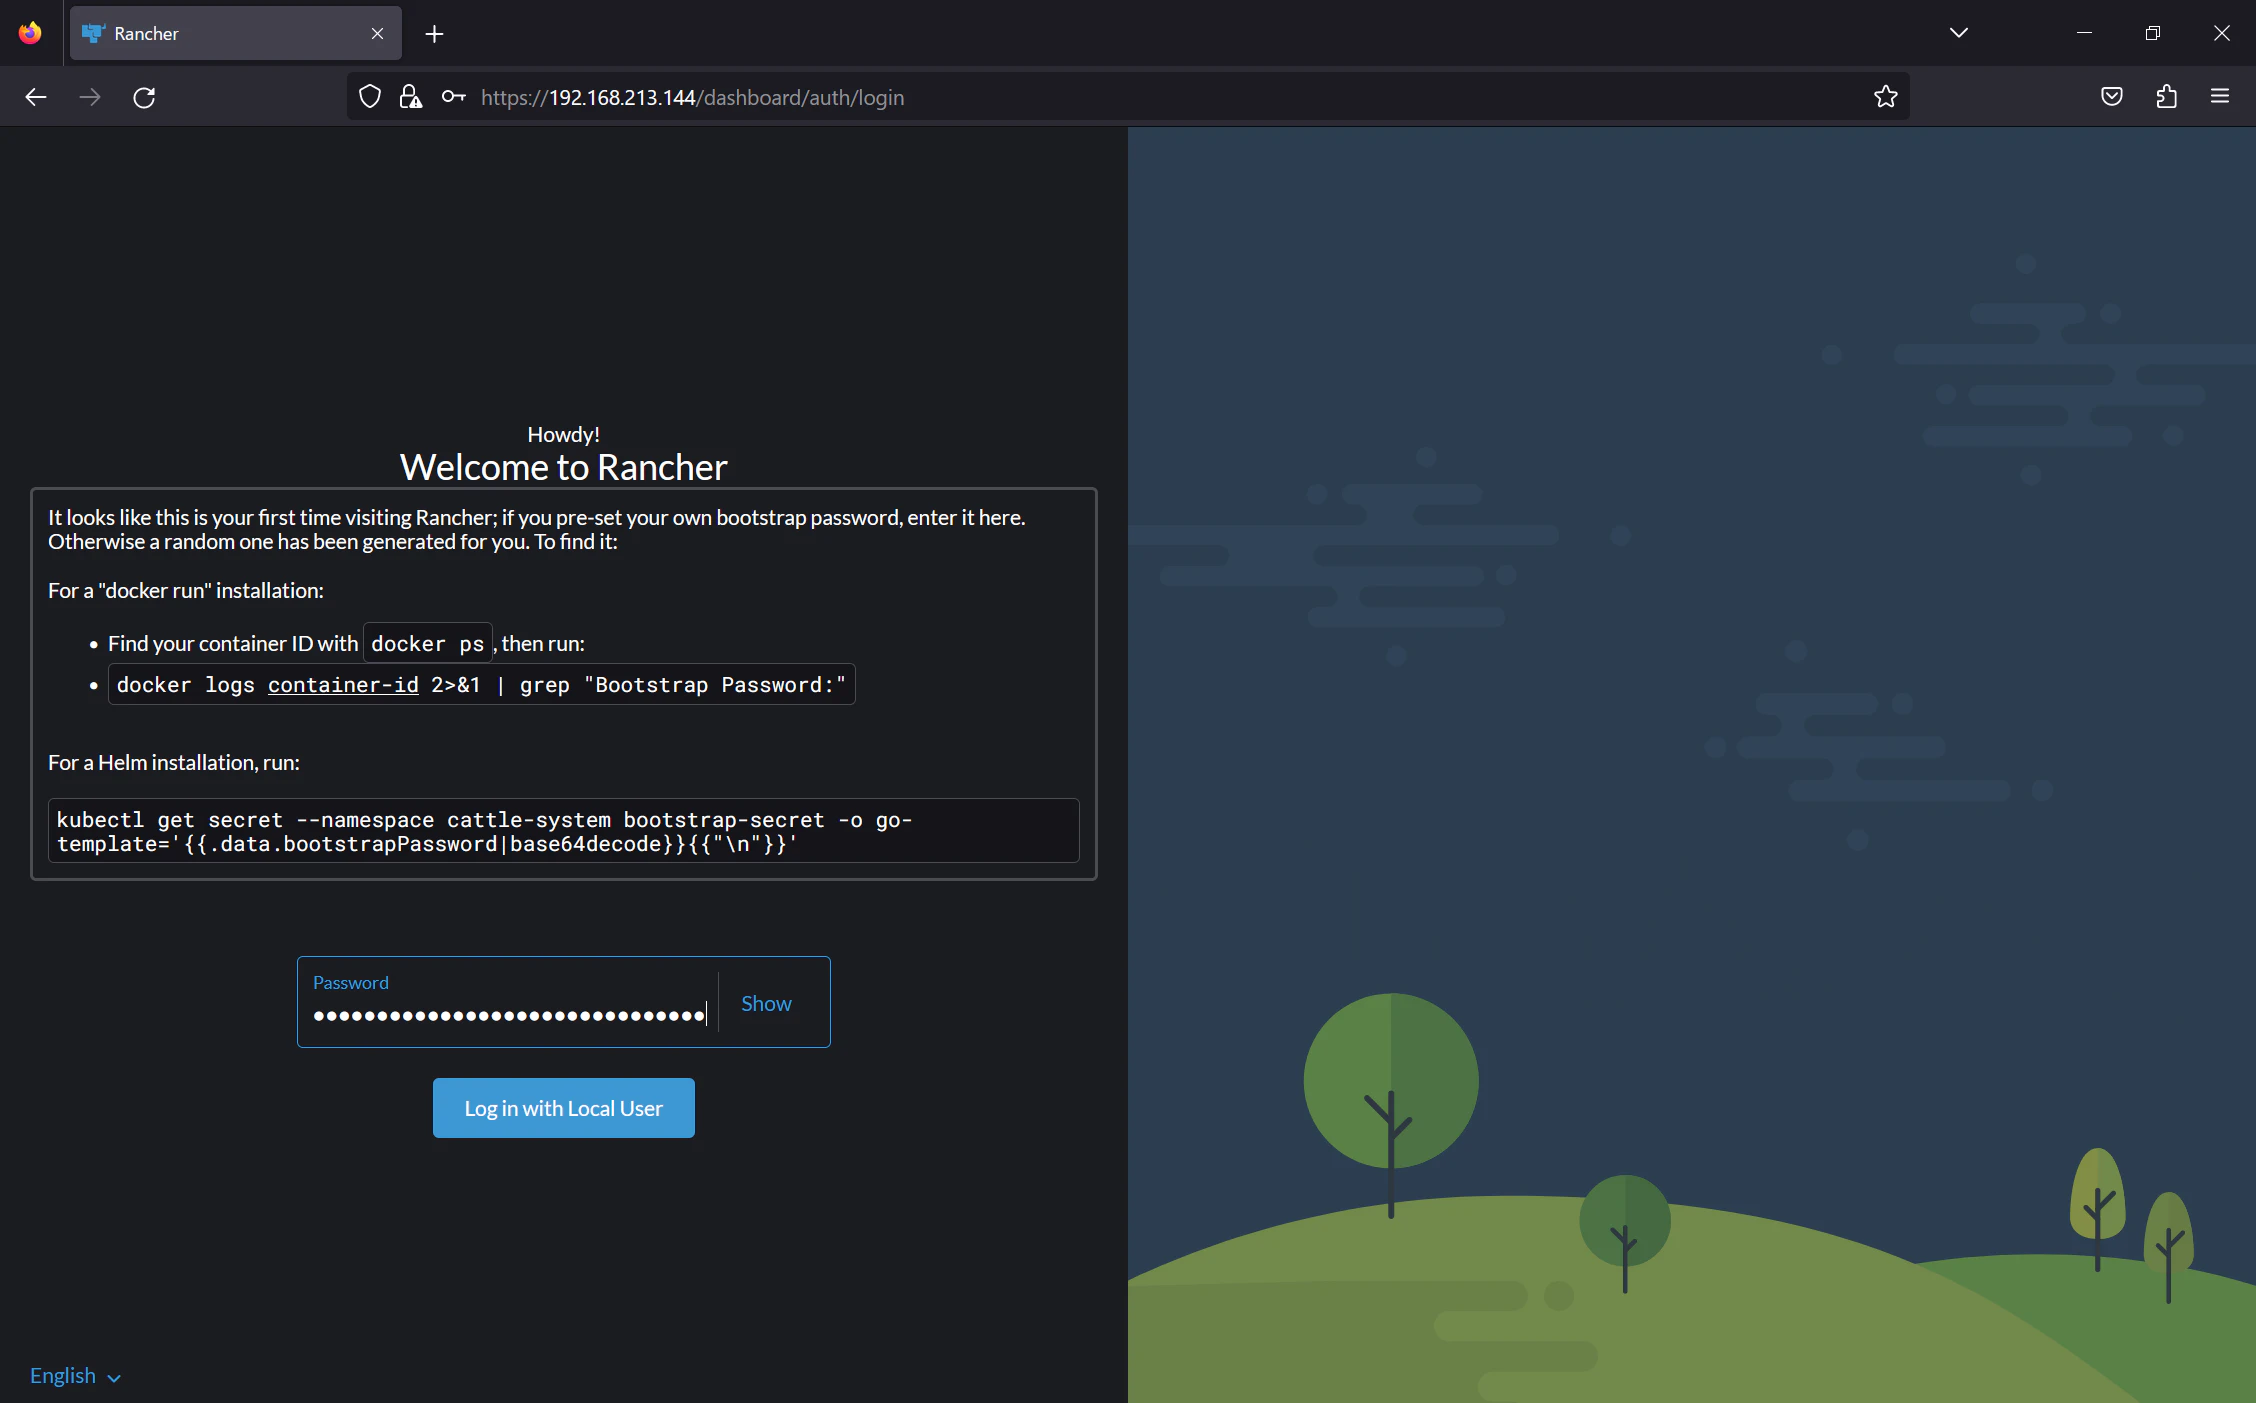Viewport: 2256px width, 1403px height.
Task: Close the Rancher tab
Action: (x=377, y=34)
